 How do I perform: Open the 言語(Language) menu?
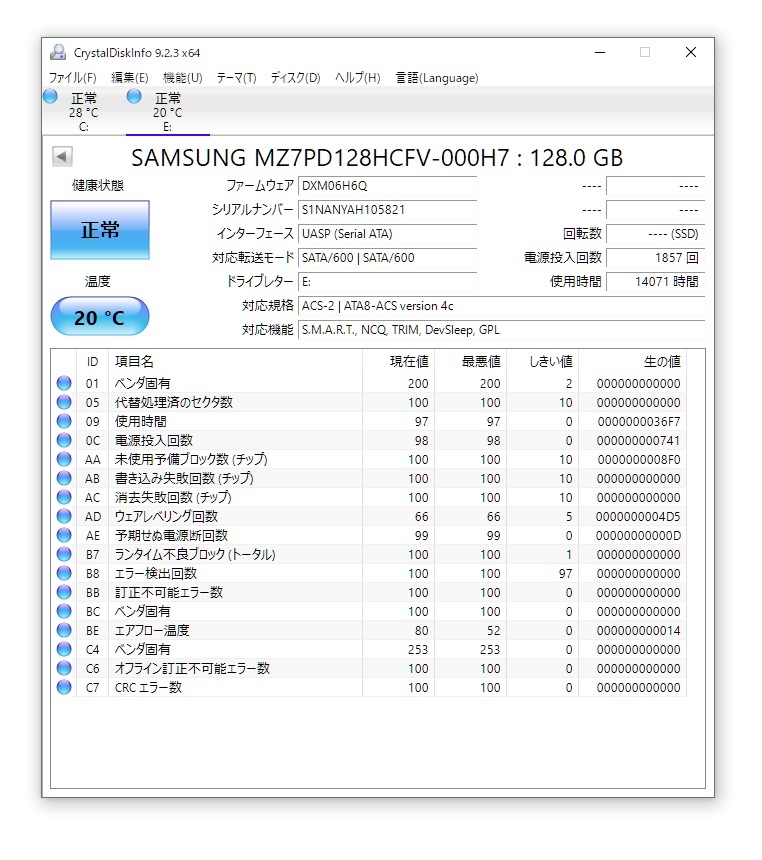(437, 78)
